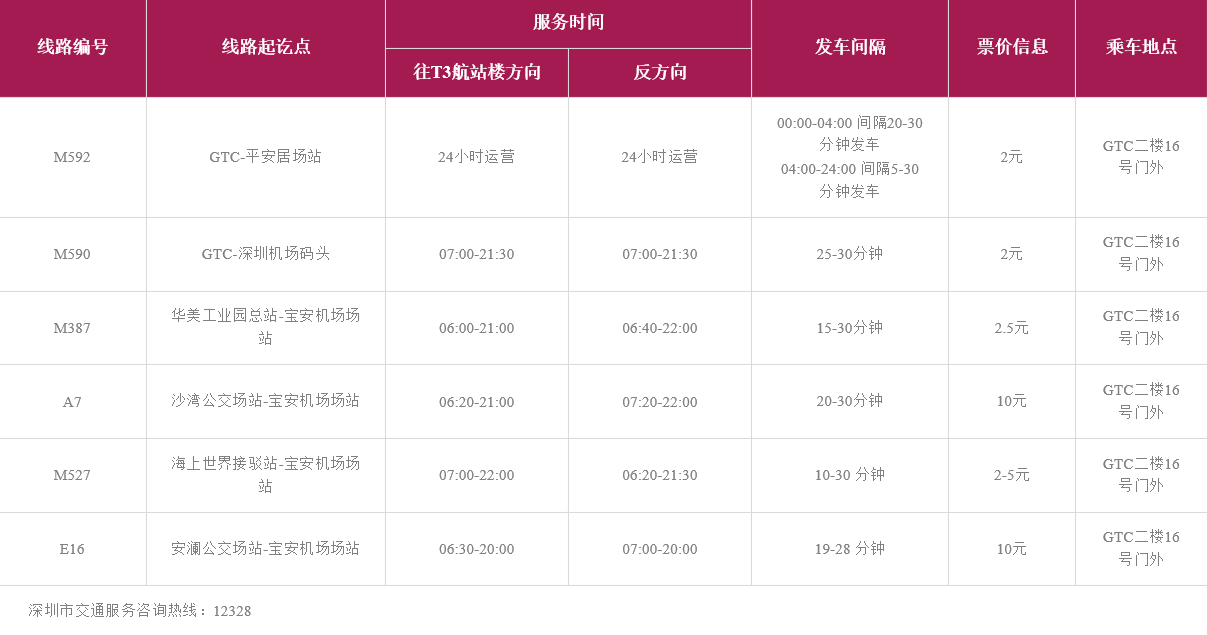Click the 线路编号 column header
This screenshot has width=1207, height=635.
click(73, 47)
